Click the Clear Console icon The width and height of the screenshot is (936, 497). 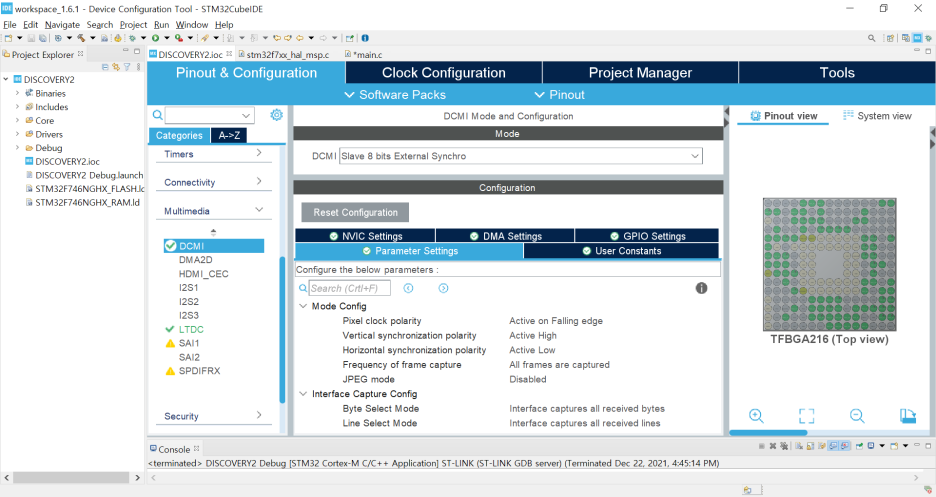pos(799,446)
